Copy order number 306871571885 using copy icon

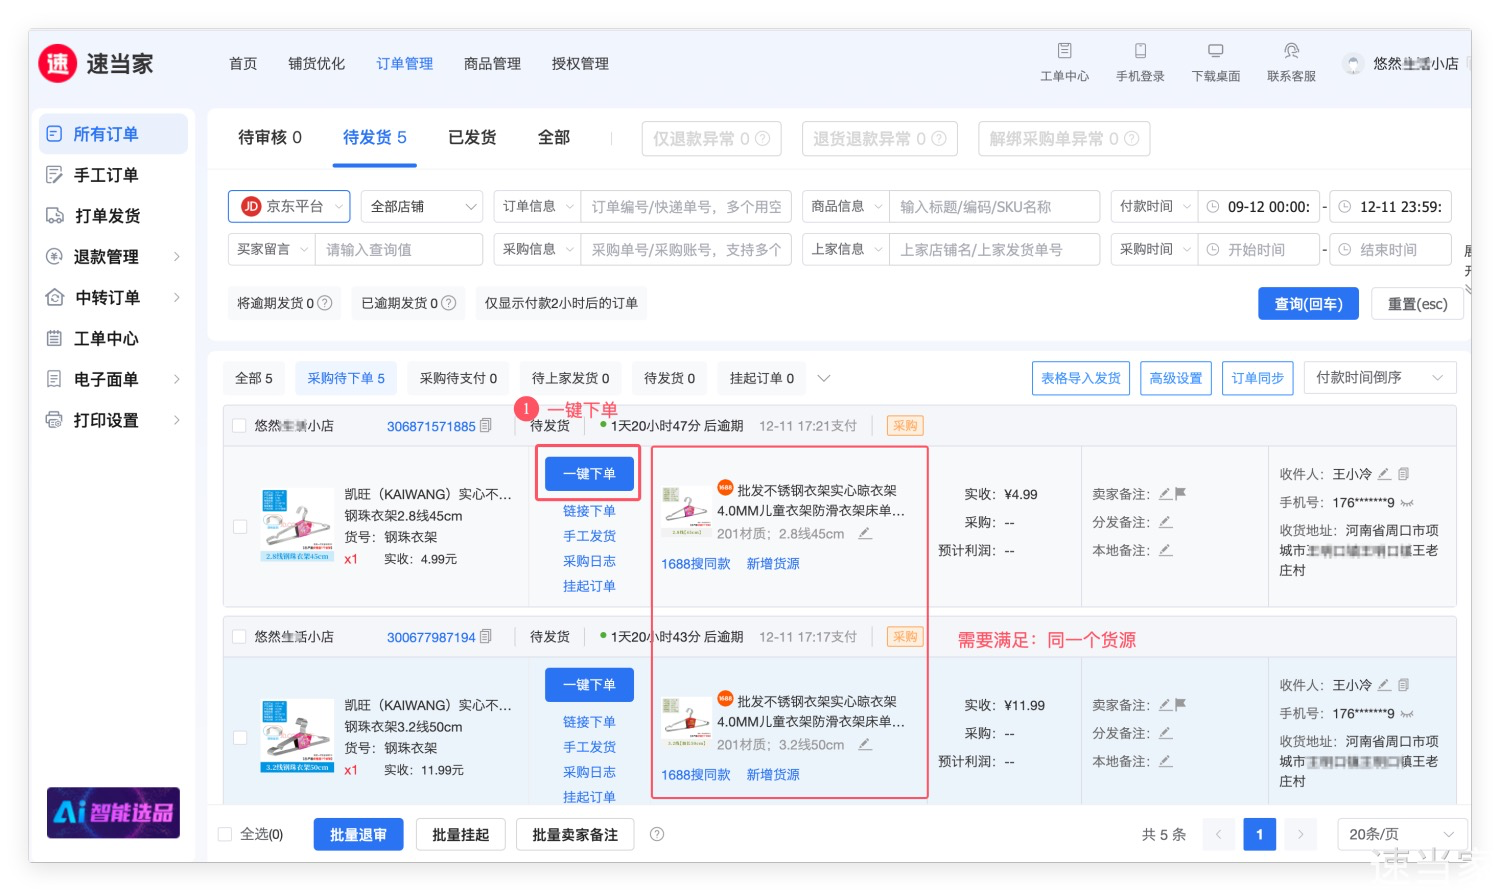click(x=486, y=426)
